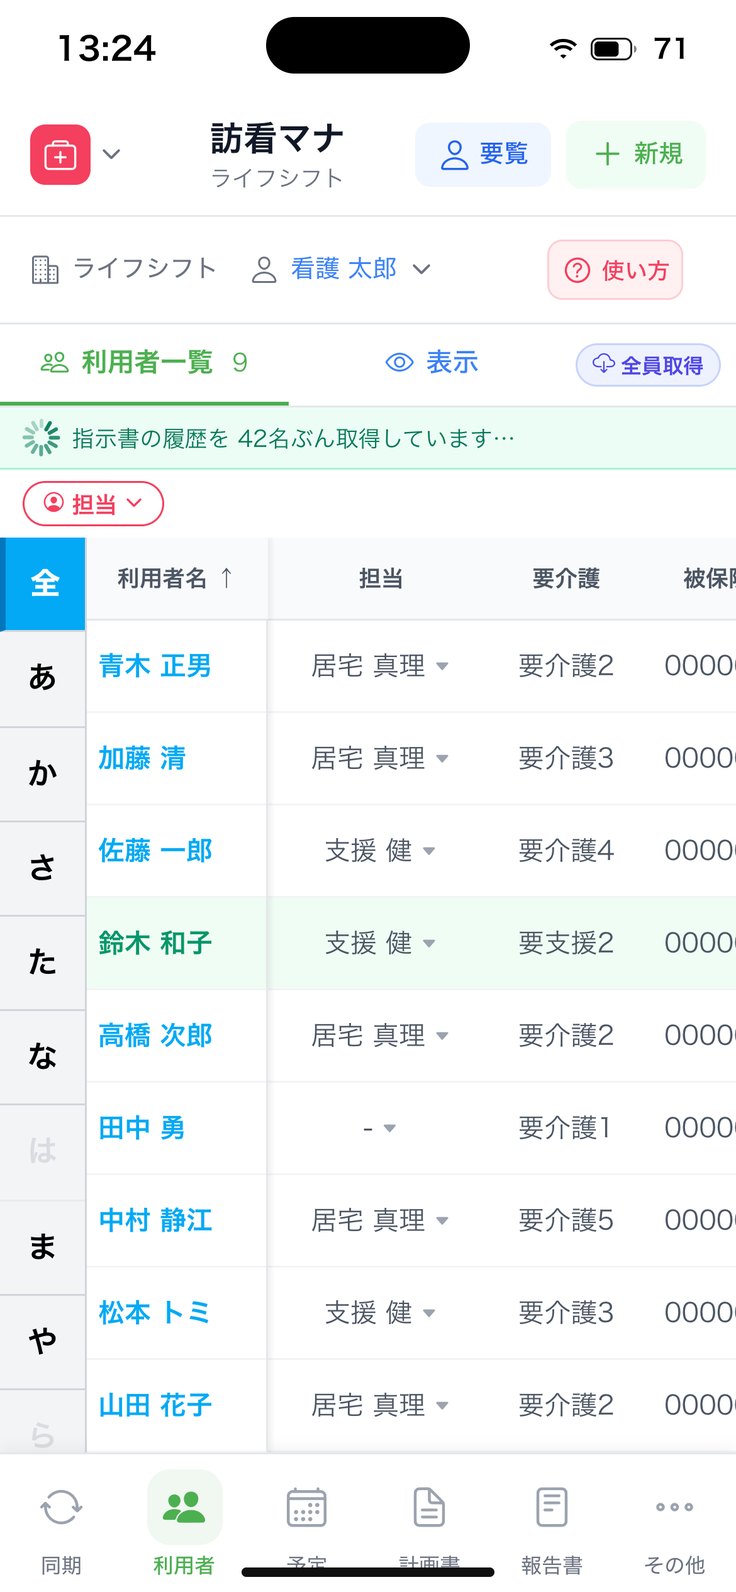The height and width of the screenshot is (1592, 736).
Task: Open the 担当 filter dropdown
Action: tap(93, 504)
